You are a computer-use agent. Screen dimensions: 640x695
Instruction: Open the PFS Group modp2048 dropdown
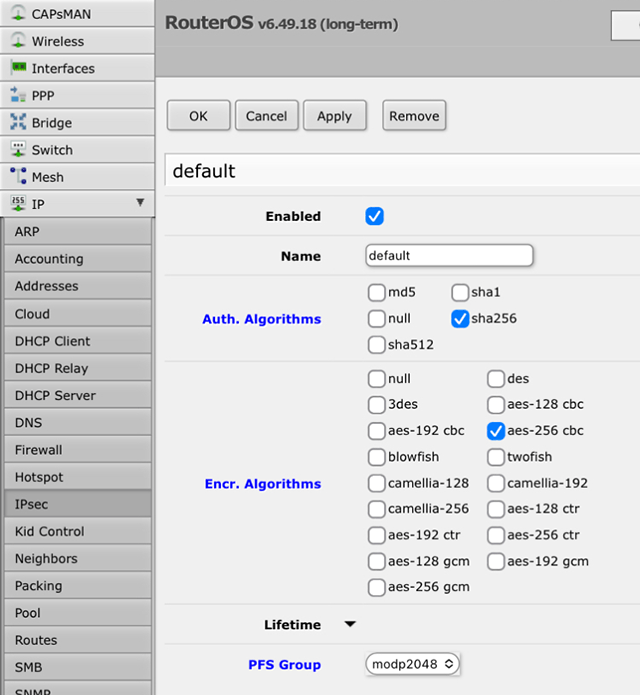(412, 664)
